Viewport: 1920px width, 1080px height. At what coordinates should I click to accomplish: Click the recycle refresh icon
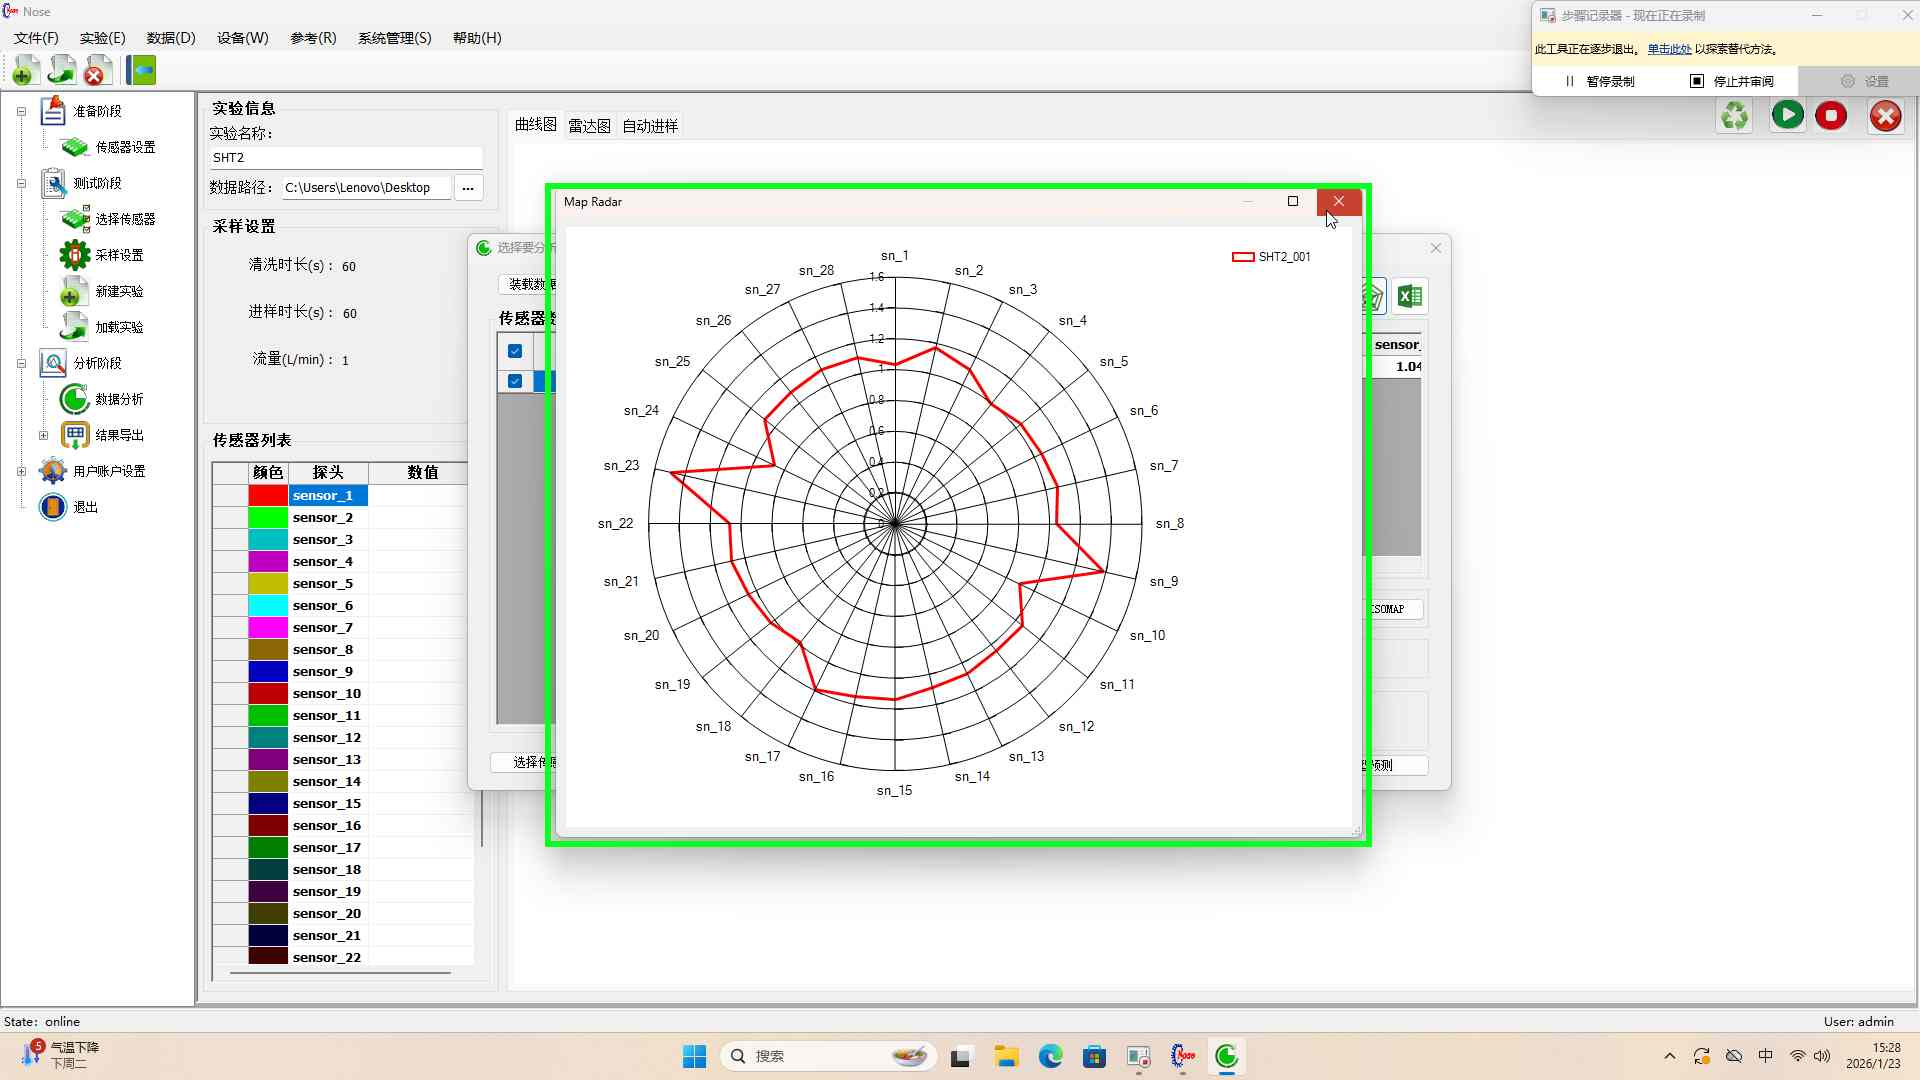[1735, 116]
